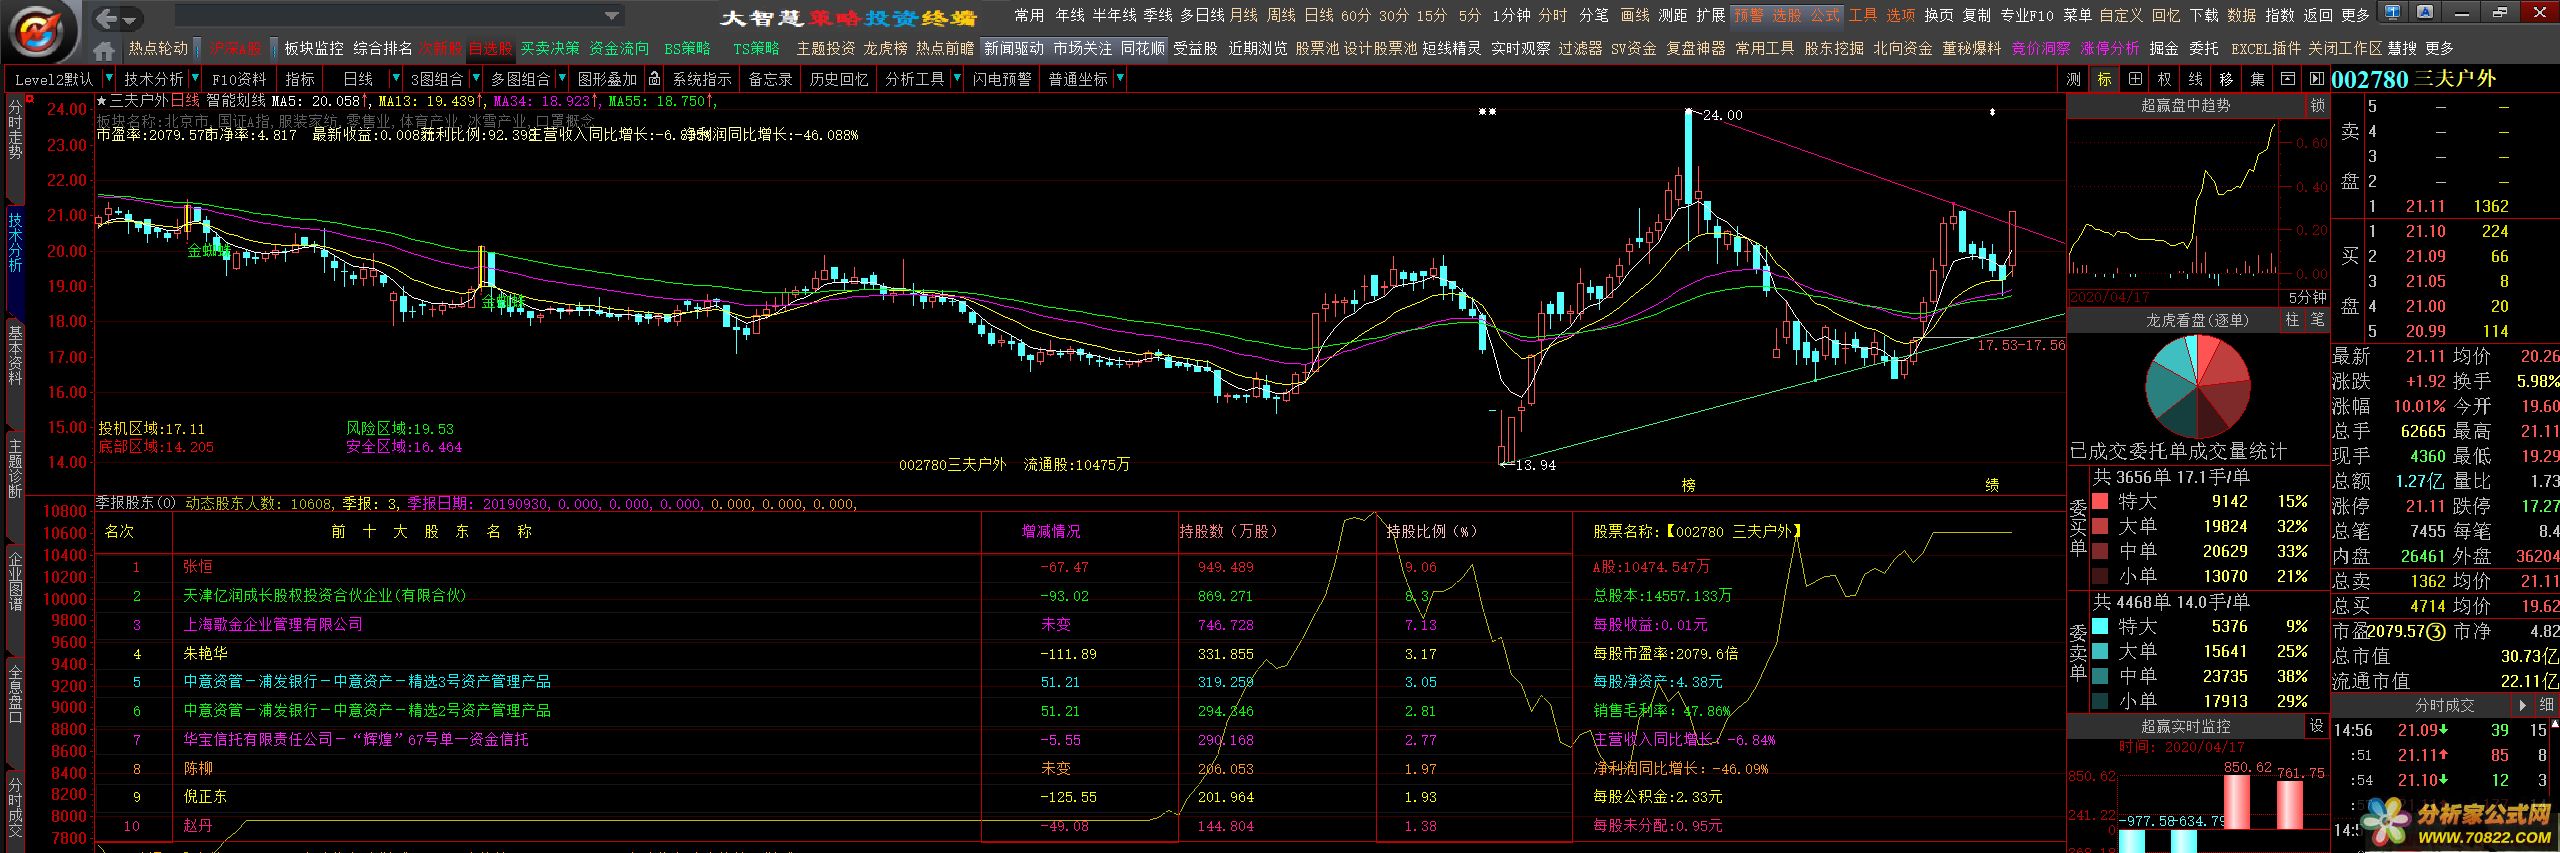Toggle the 移 move chart icon
The height and width of the screenshot is (853, 2560).
2226,79
